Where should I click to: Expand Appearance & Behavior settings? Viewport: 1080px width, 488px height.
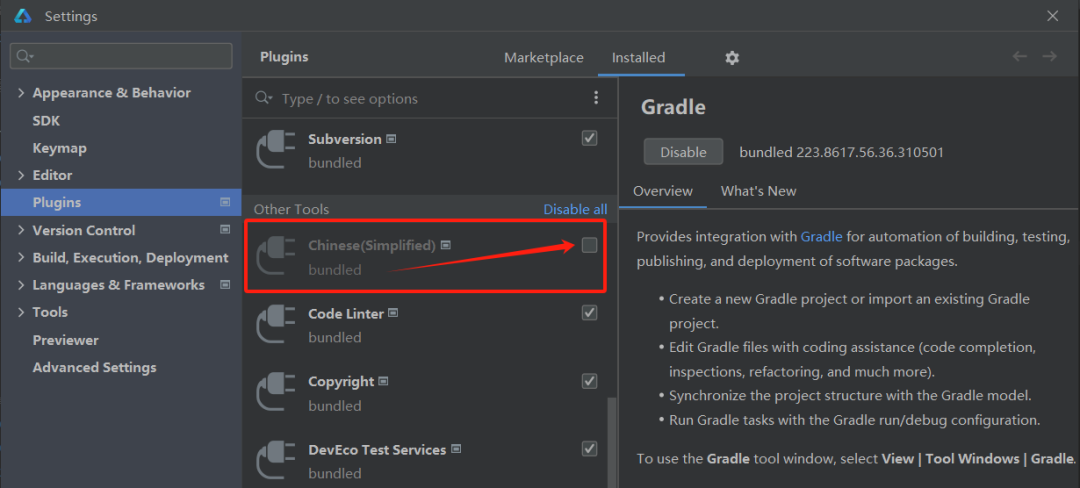pos(21,93)
